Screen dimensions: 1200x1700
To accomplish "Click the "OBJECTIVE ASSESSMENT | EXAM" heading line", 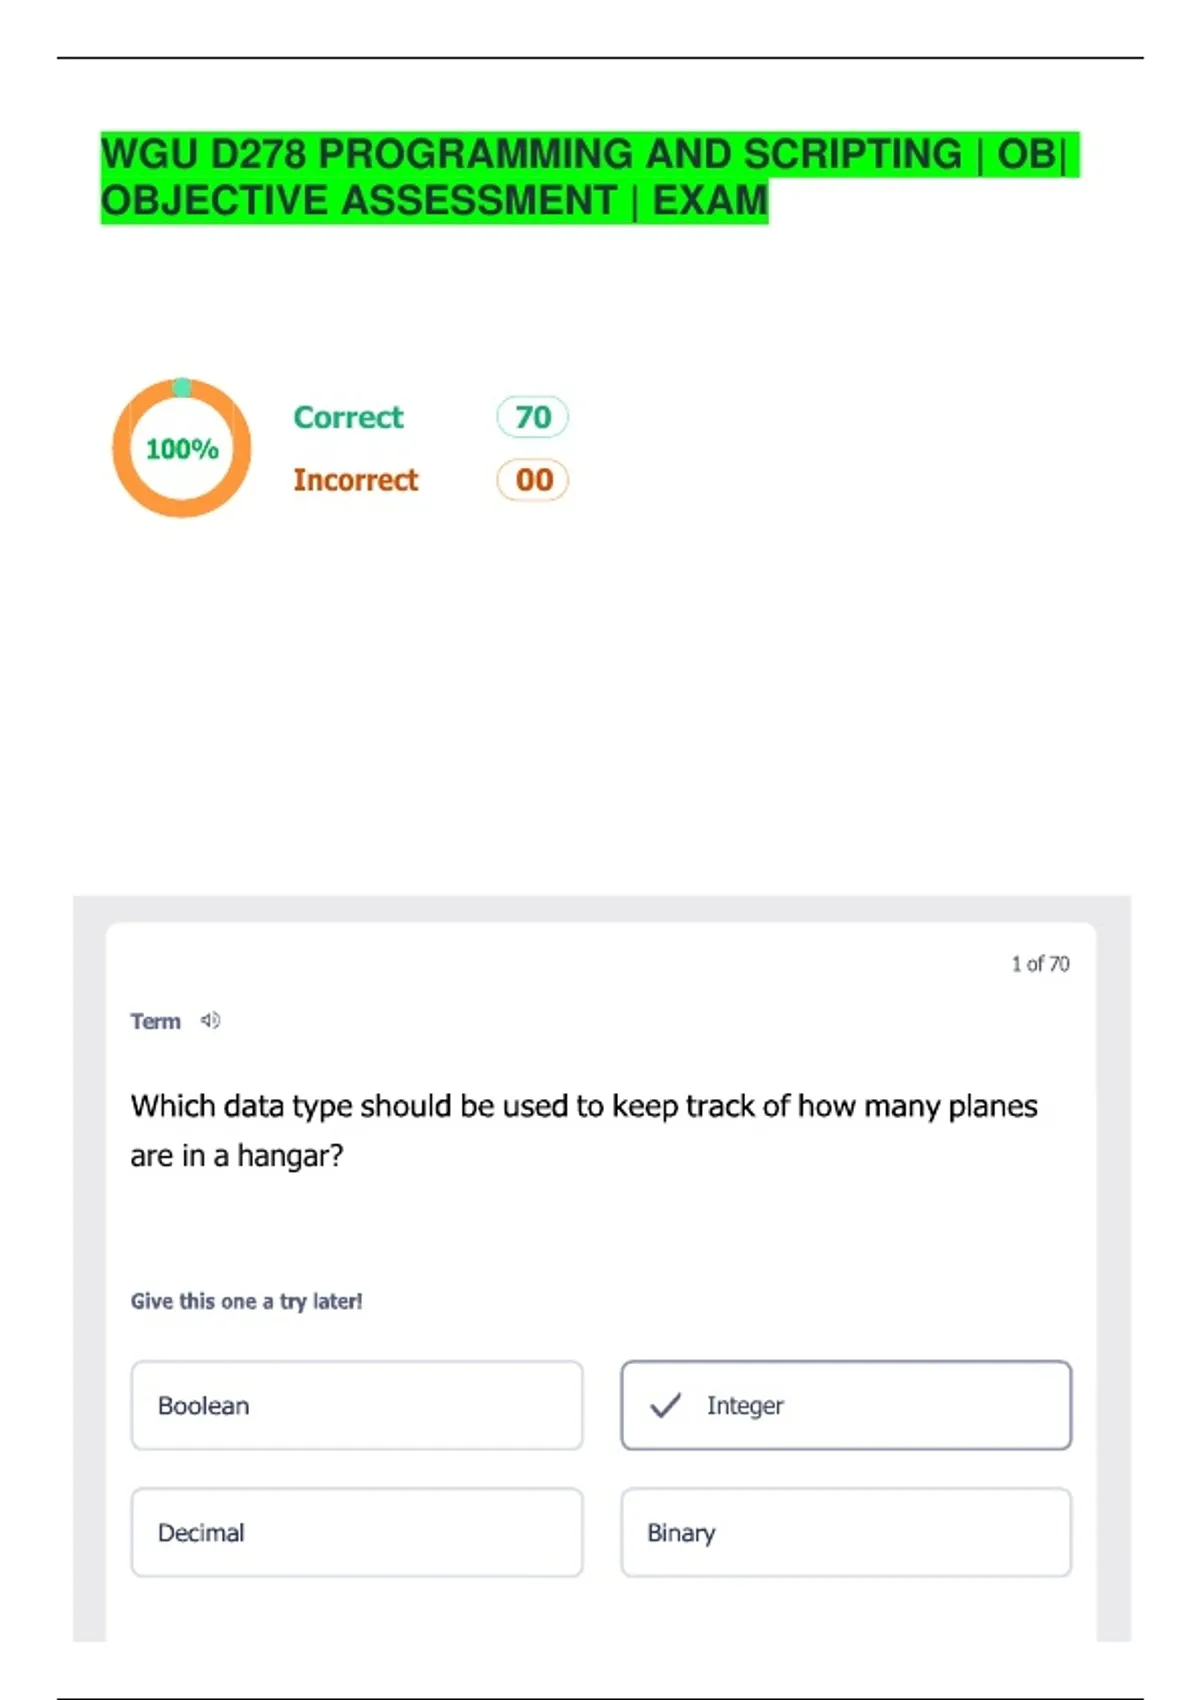I will [434, 201].
